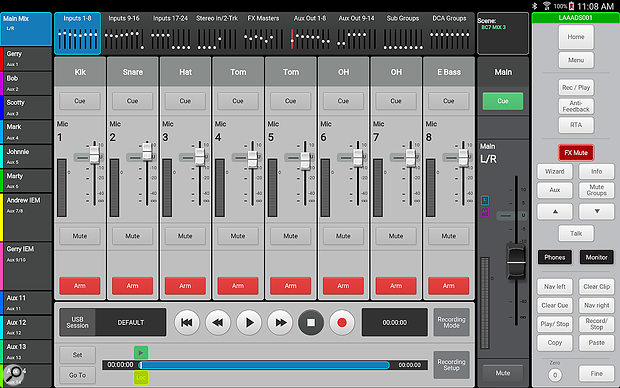Click the fast-forward transport button

pyautogui.click(x=280, y=323)
